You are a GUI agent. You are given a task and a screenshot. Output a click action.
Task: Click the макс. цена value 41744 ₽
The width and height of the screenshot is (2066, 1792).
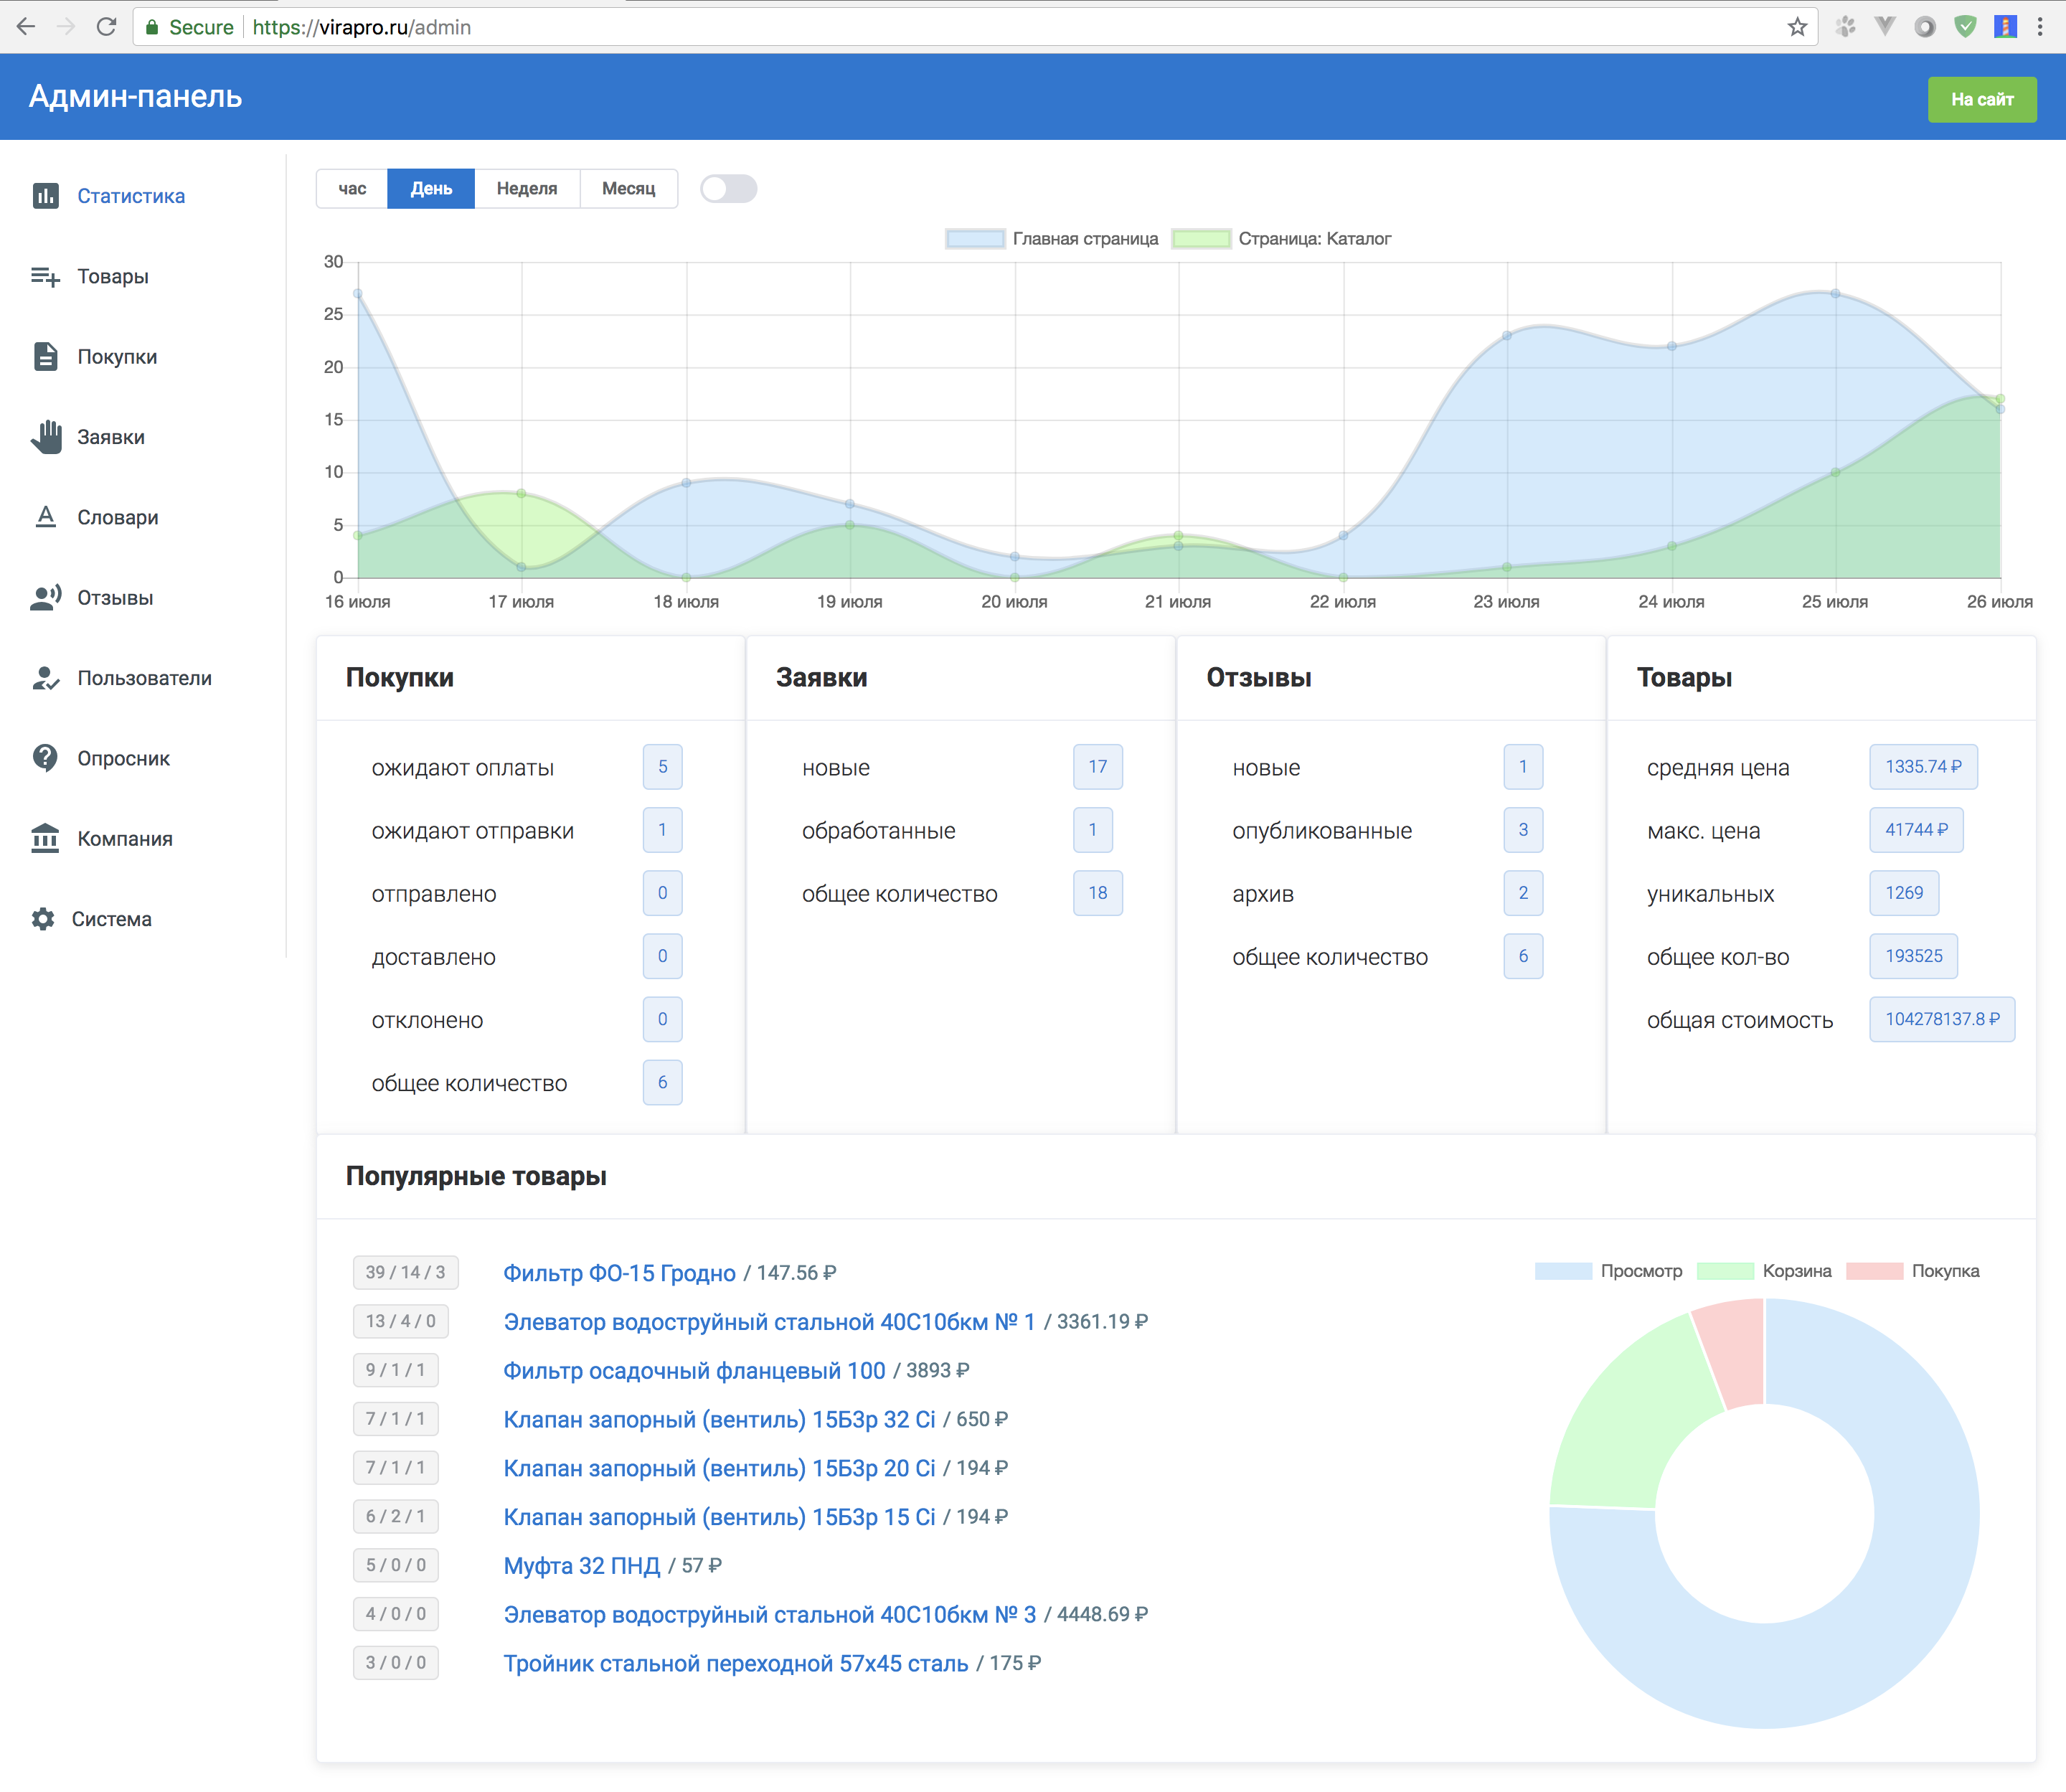[1916, 830]
